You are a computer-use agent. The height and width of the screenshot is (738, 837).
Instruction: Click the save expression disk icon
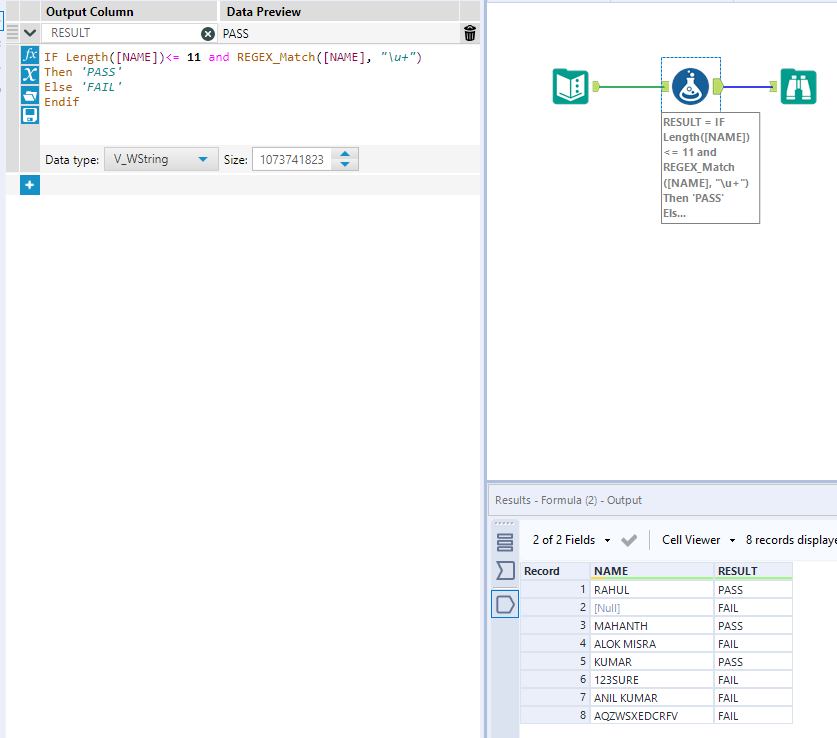pos(30,115)
